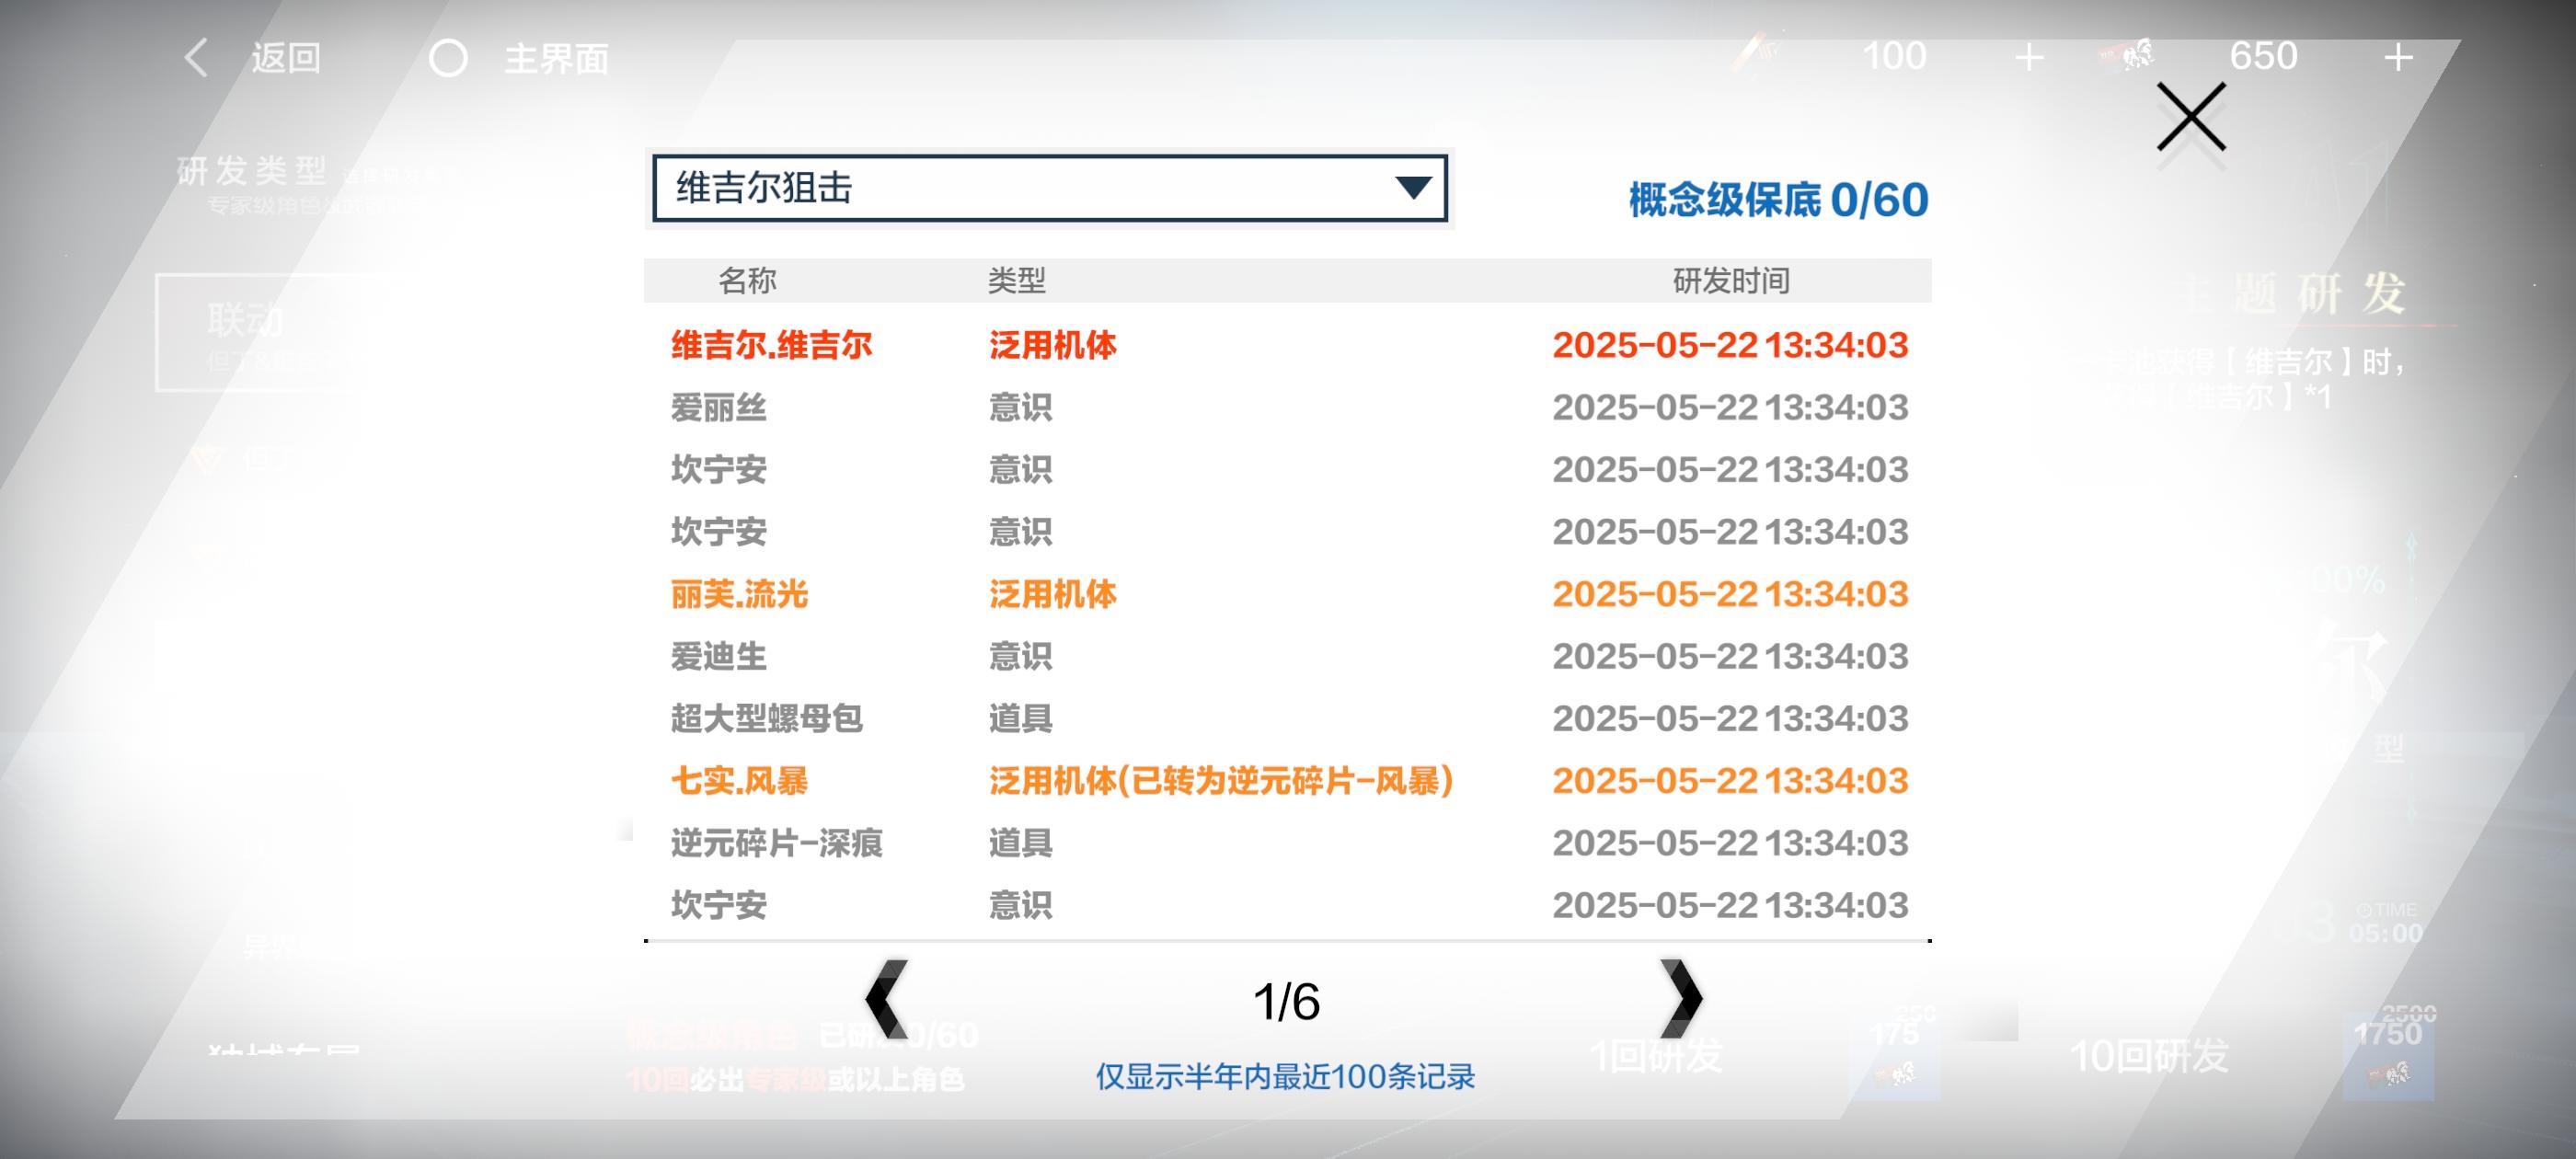
Task: Click the 100 currency amount
Action: [x=1894, y=56]
